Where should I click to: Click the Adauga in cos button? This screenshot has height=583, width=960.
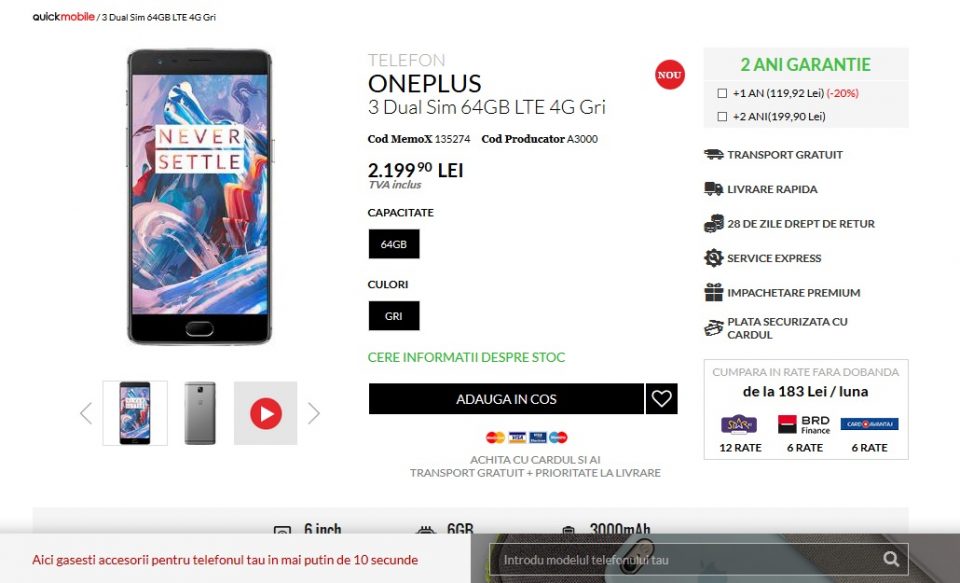506,399
